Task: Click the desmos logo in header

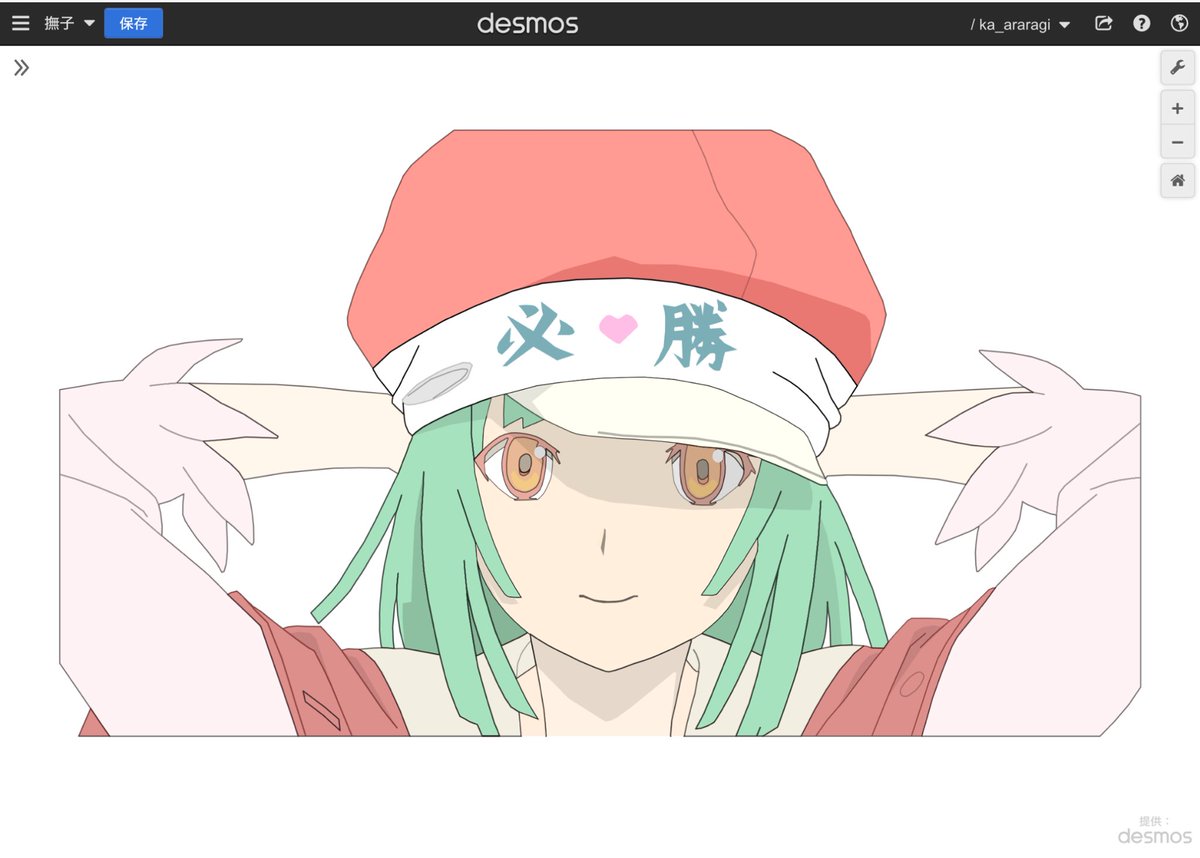Action: [527, 23]
